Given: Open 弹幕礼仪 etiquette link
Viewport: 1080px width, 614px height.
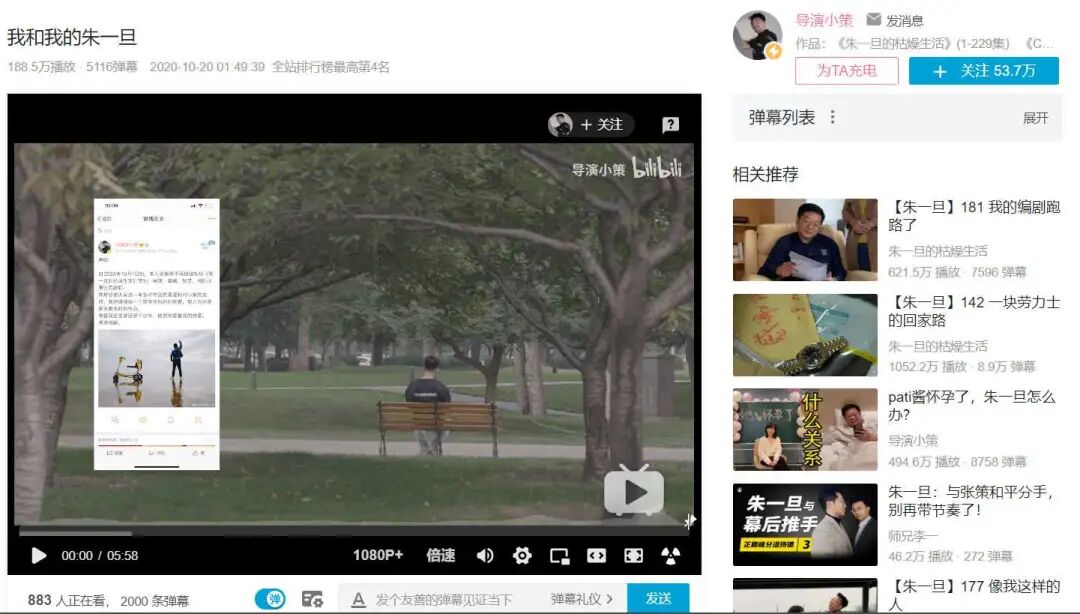Looking at the screenshot, I should pos(581,599).
